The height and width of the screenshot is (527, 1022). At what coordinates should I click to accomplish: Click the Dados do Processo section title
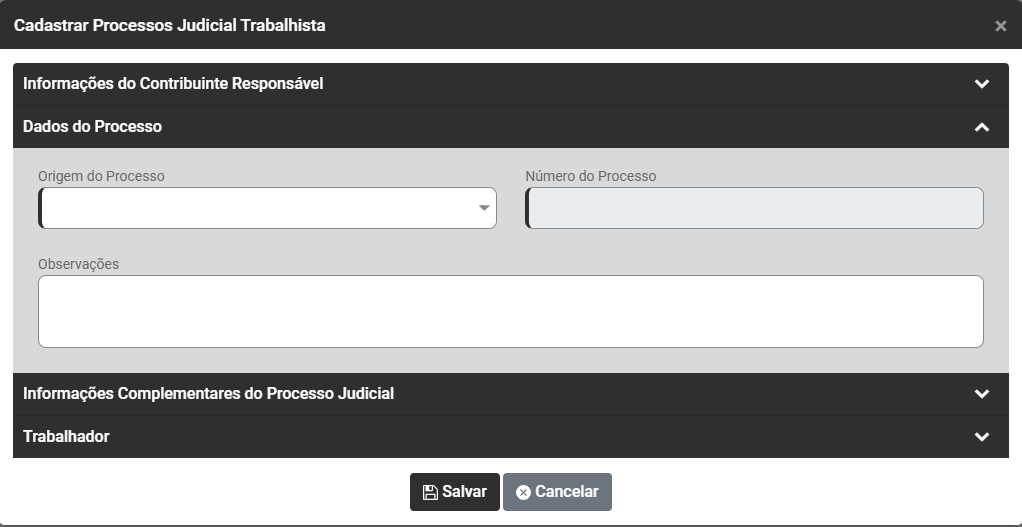[x=93, y=127]
